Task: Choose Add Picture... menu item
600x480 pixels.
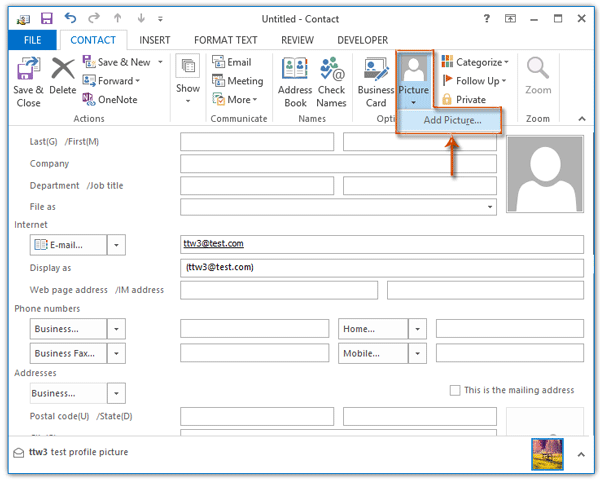Action: coord(450,120)
